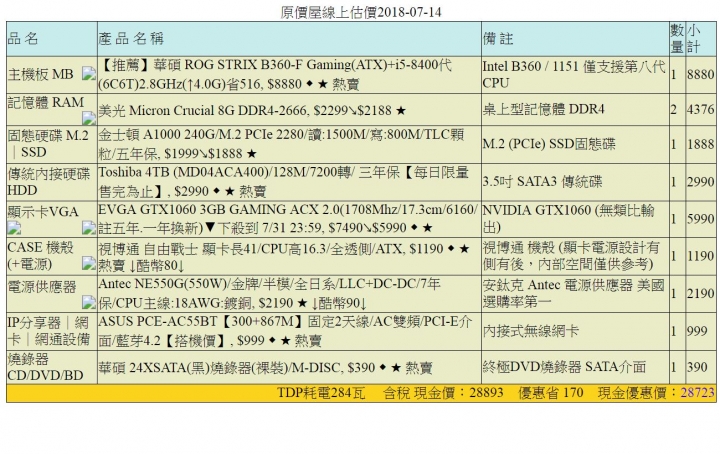Click the subtotal 2190
This screenshot has width=720, height=454.
pyautogui.click(x=701, y=293)
